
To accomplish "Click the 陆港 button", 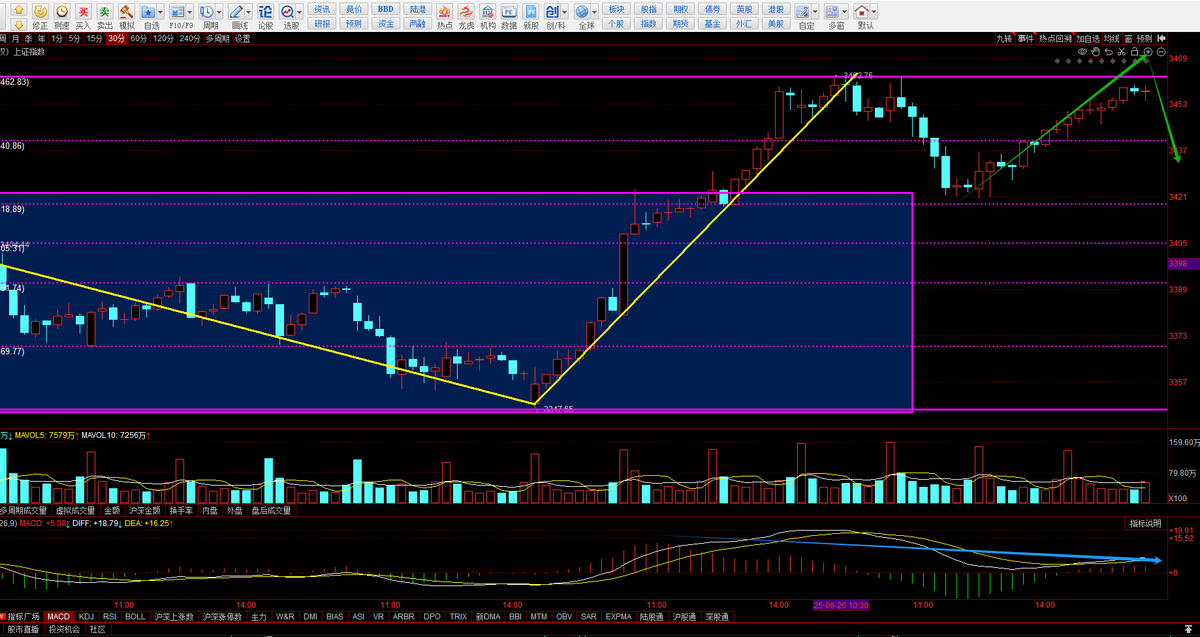I will coord(417,9).
